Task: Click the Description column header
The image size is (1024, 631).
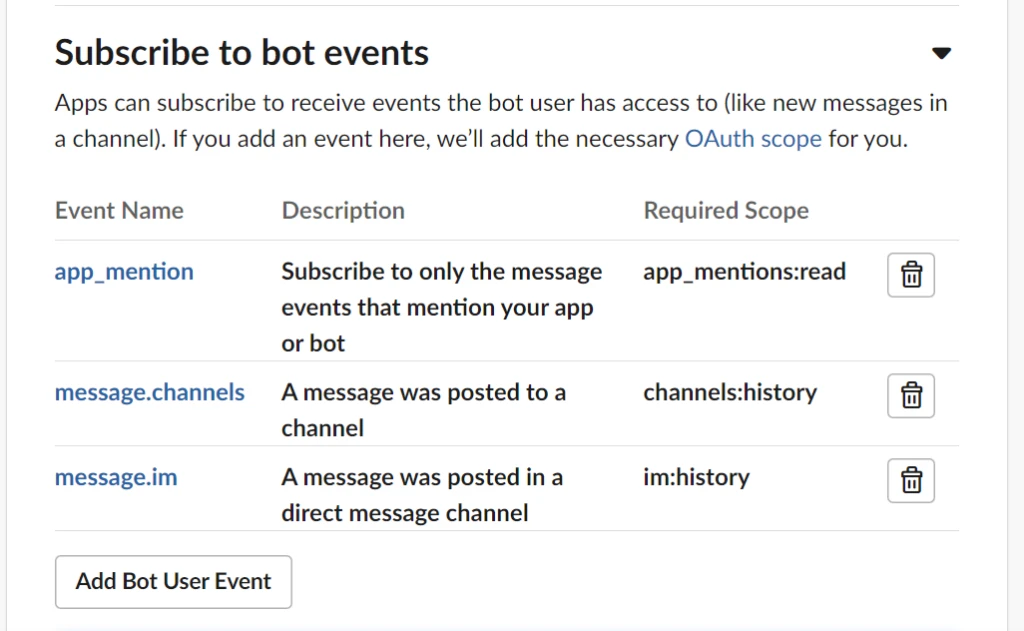Action: 343,211
